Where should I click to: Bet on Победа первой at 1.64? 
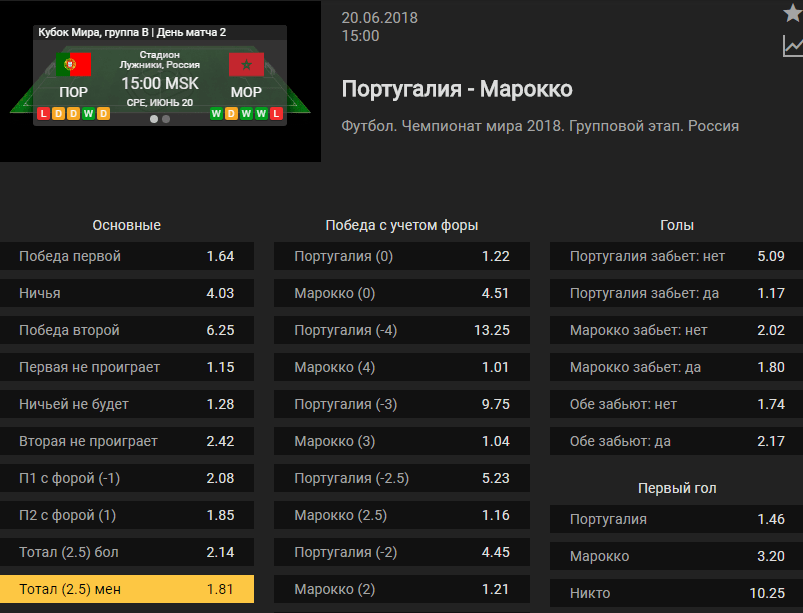[x=127, y=256]
